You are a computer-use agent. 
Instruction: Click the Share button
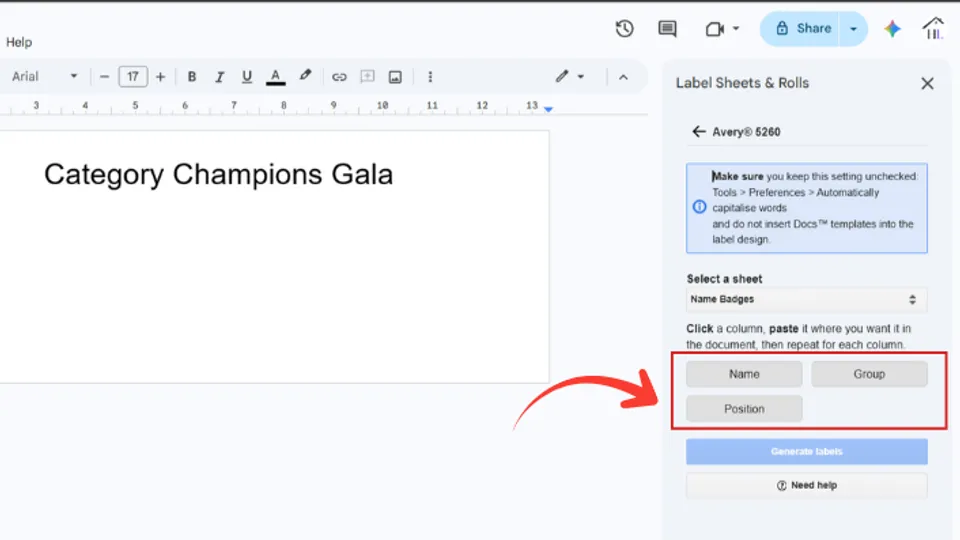[803, 28]
